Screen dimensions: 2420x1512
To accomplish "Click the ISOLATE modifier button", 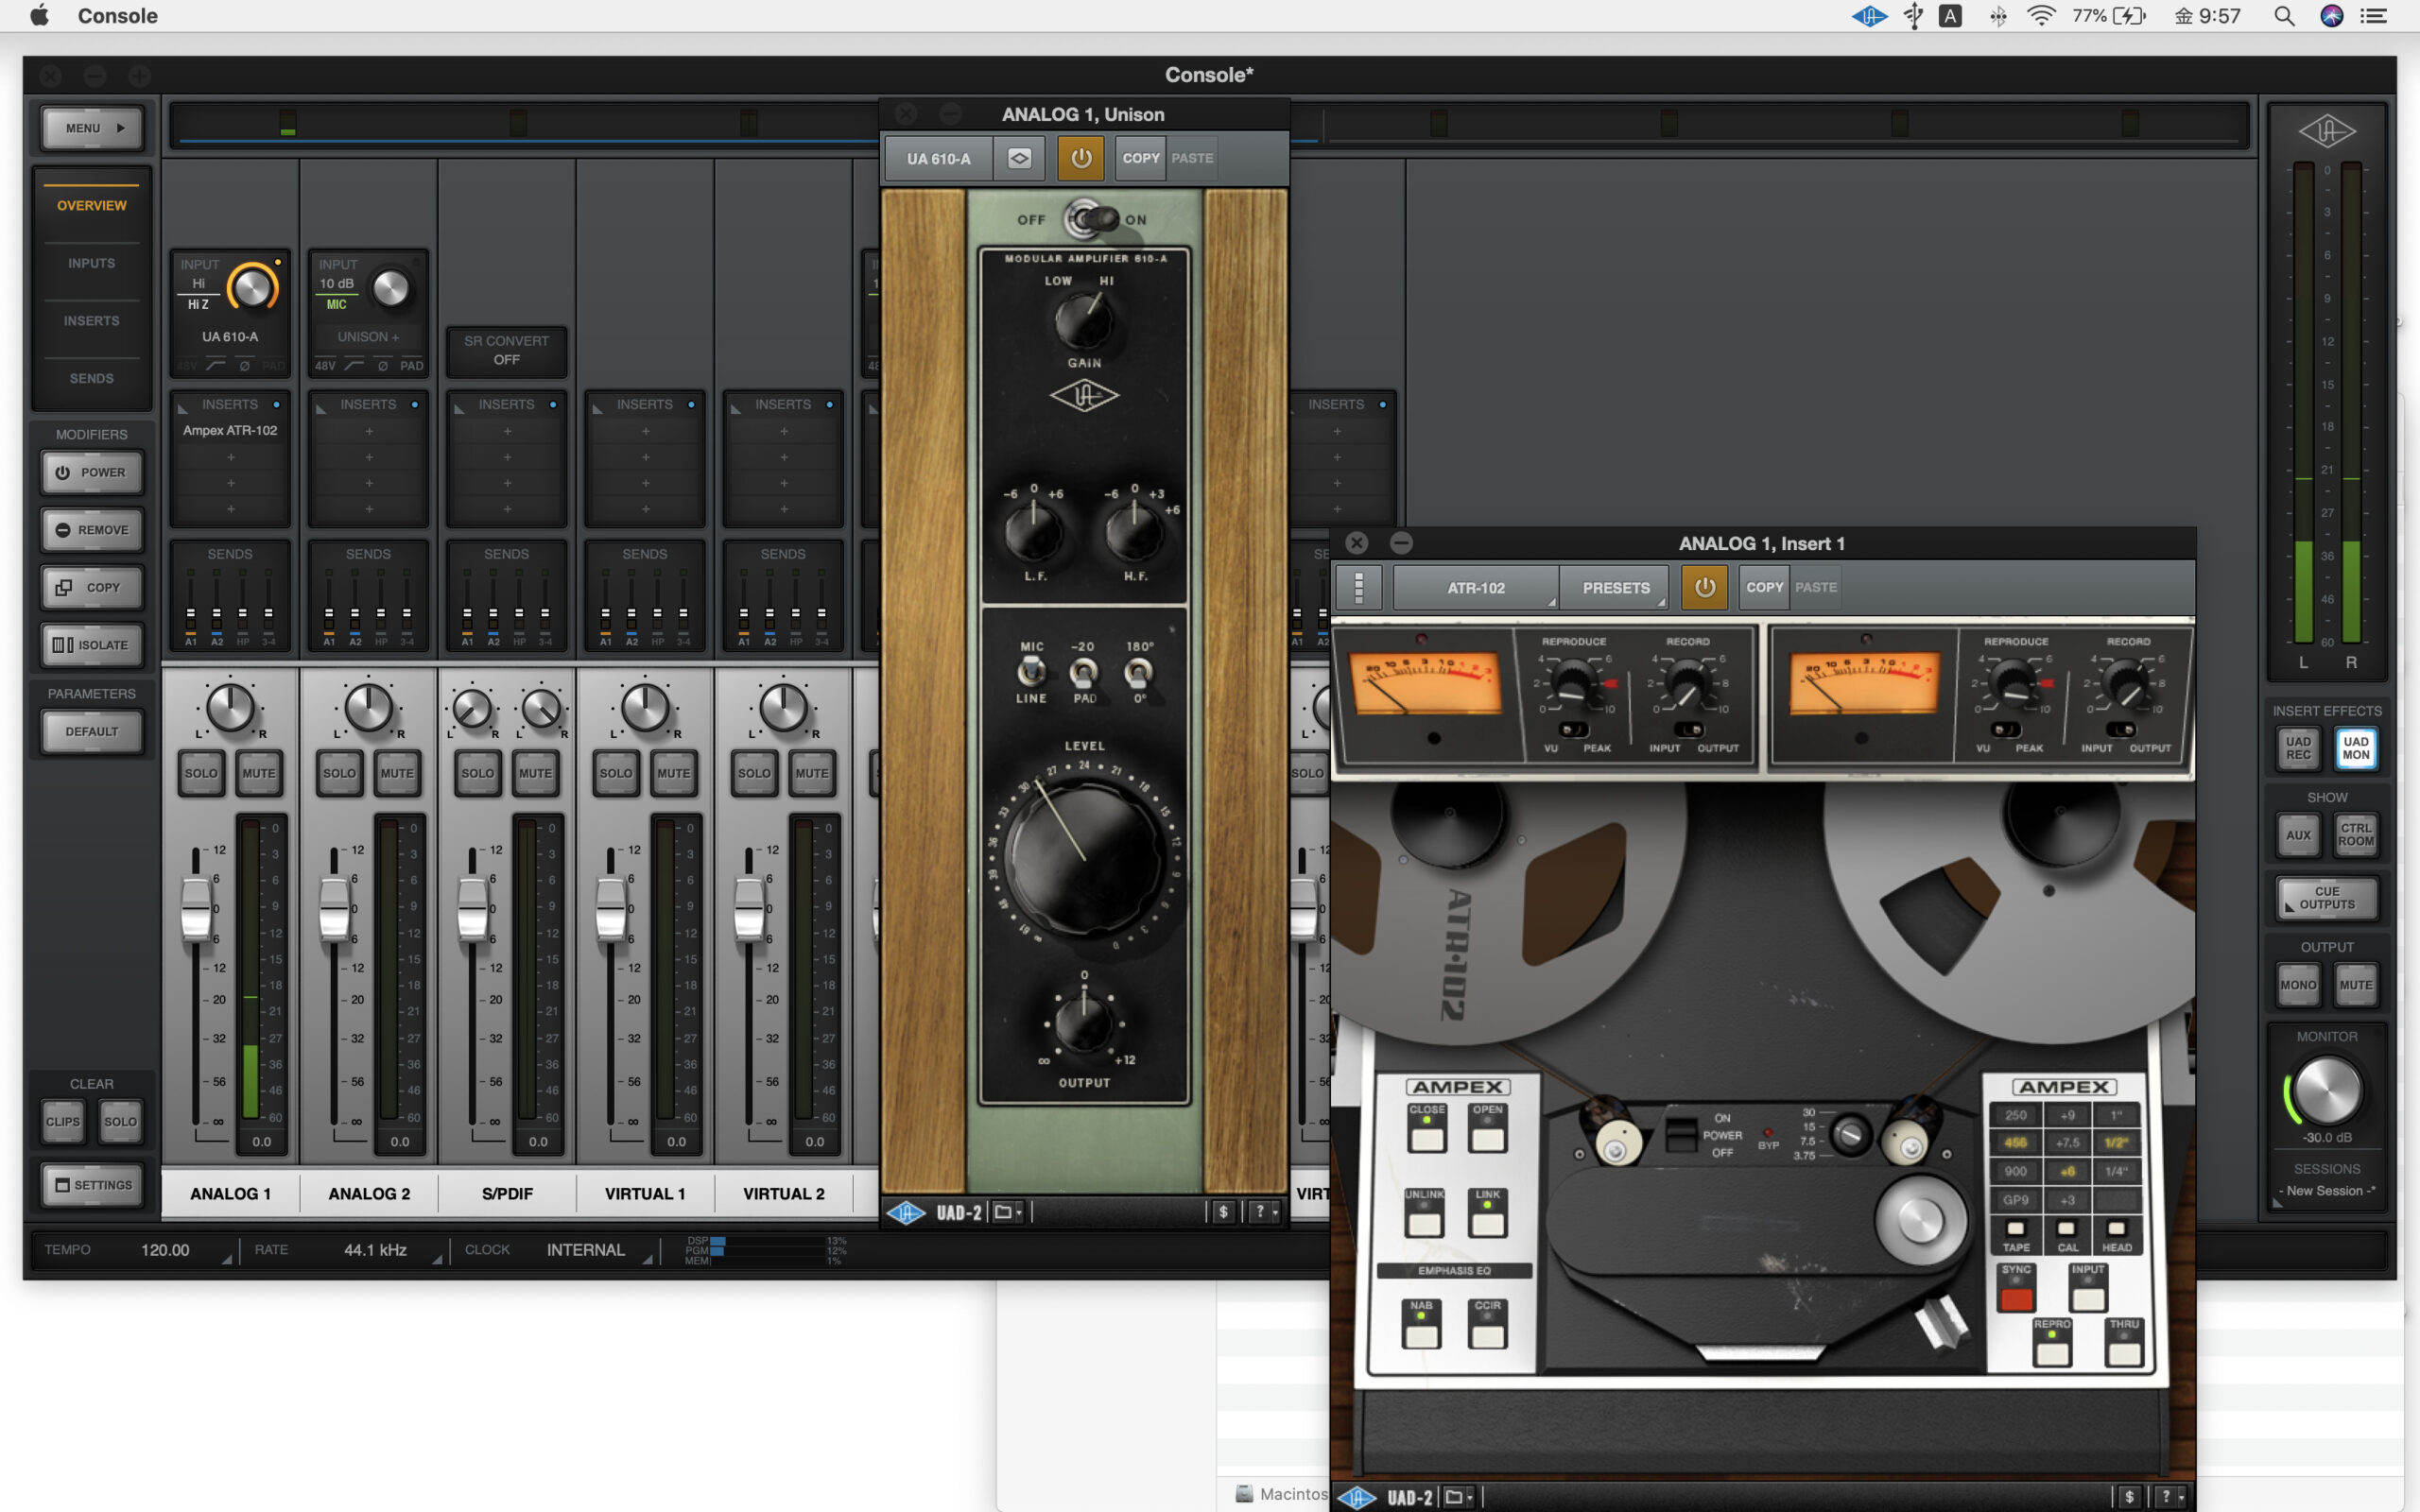I will [x=92, y=645].
